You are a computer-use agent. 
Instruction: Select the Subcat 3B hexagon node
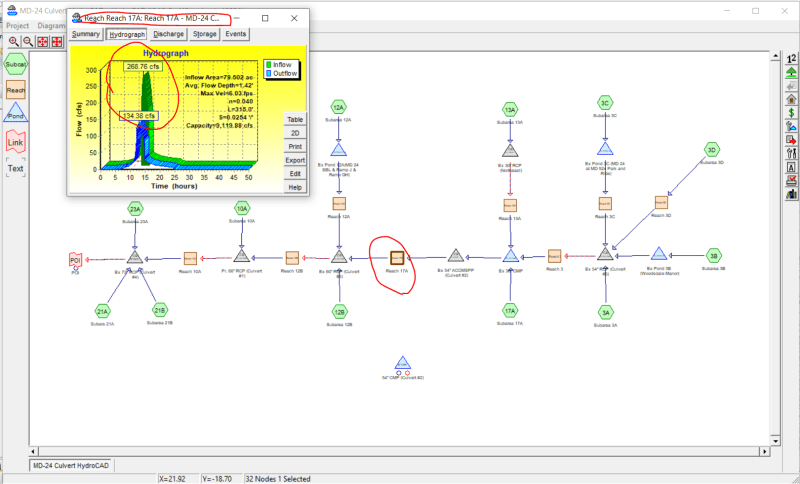[x=713, y=256]
